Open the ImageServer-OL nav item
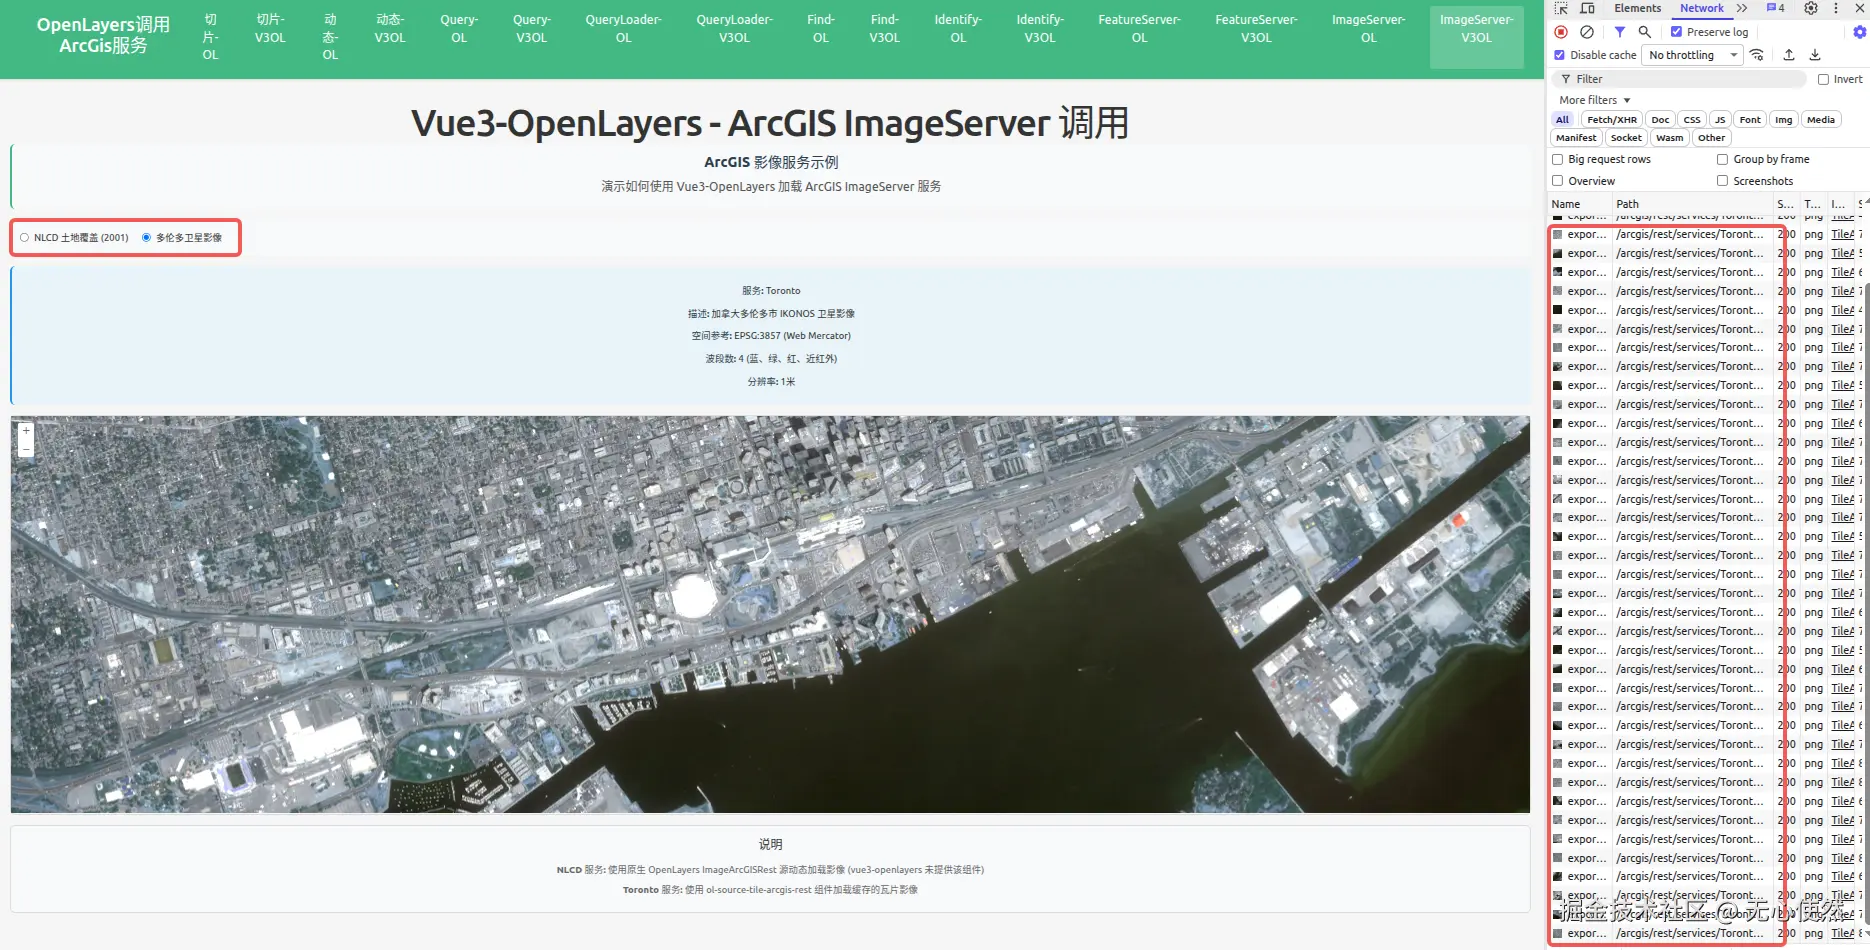This screenshot has height=950, width=1870. click(x=1368, y=29)
